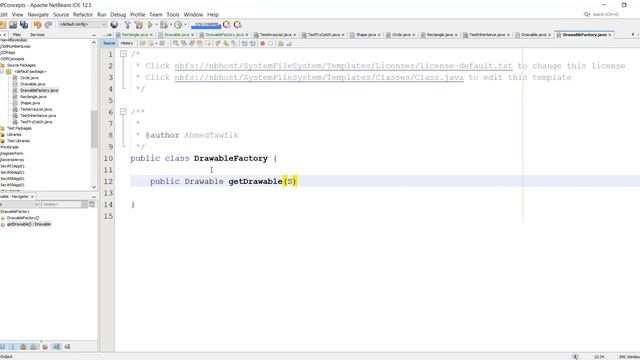Click the Save All icon
The image size is (640, 360).
pyautogui.click(x=24, y=25)
